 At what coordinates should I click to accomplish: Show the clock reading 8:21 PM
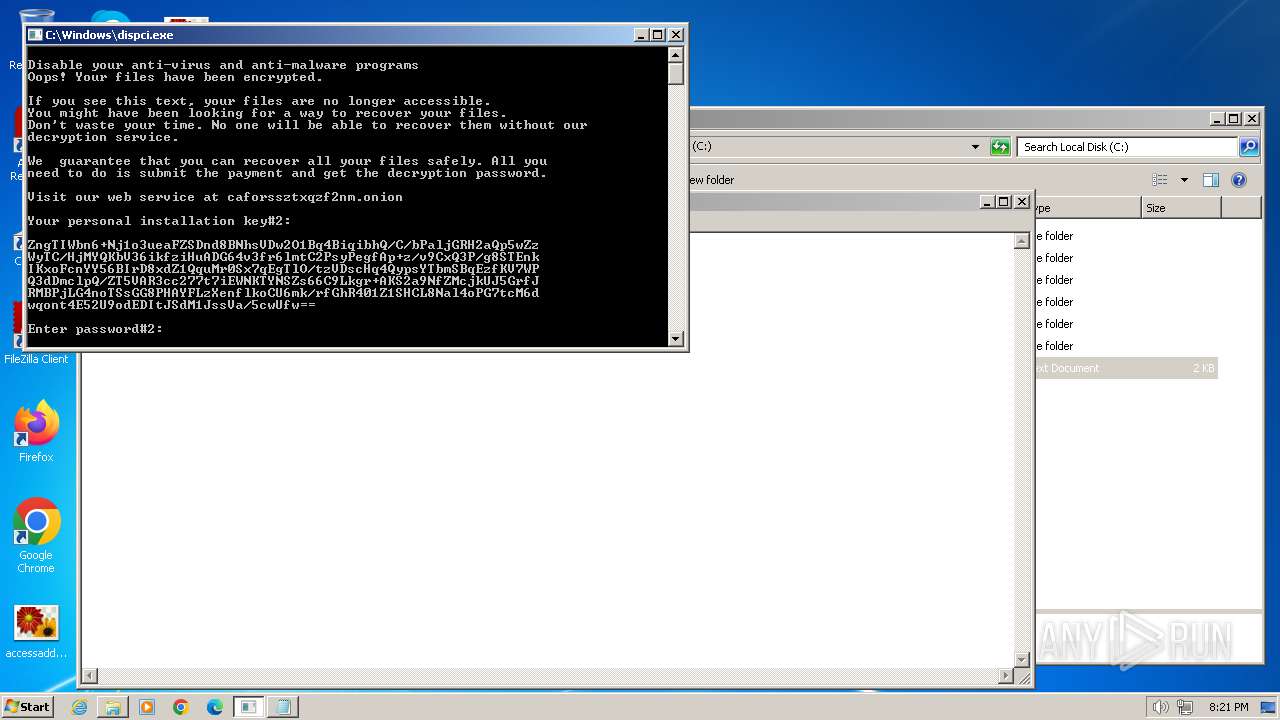(x=1229, y=707)
